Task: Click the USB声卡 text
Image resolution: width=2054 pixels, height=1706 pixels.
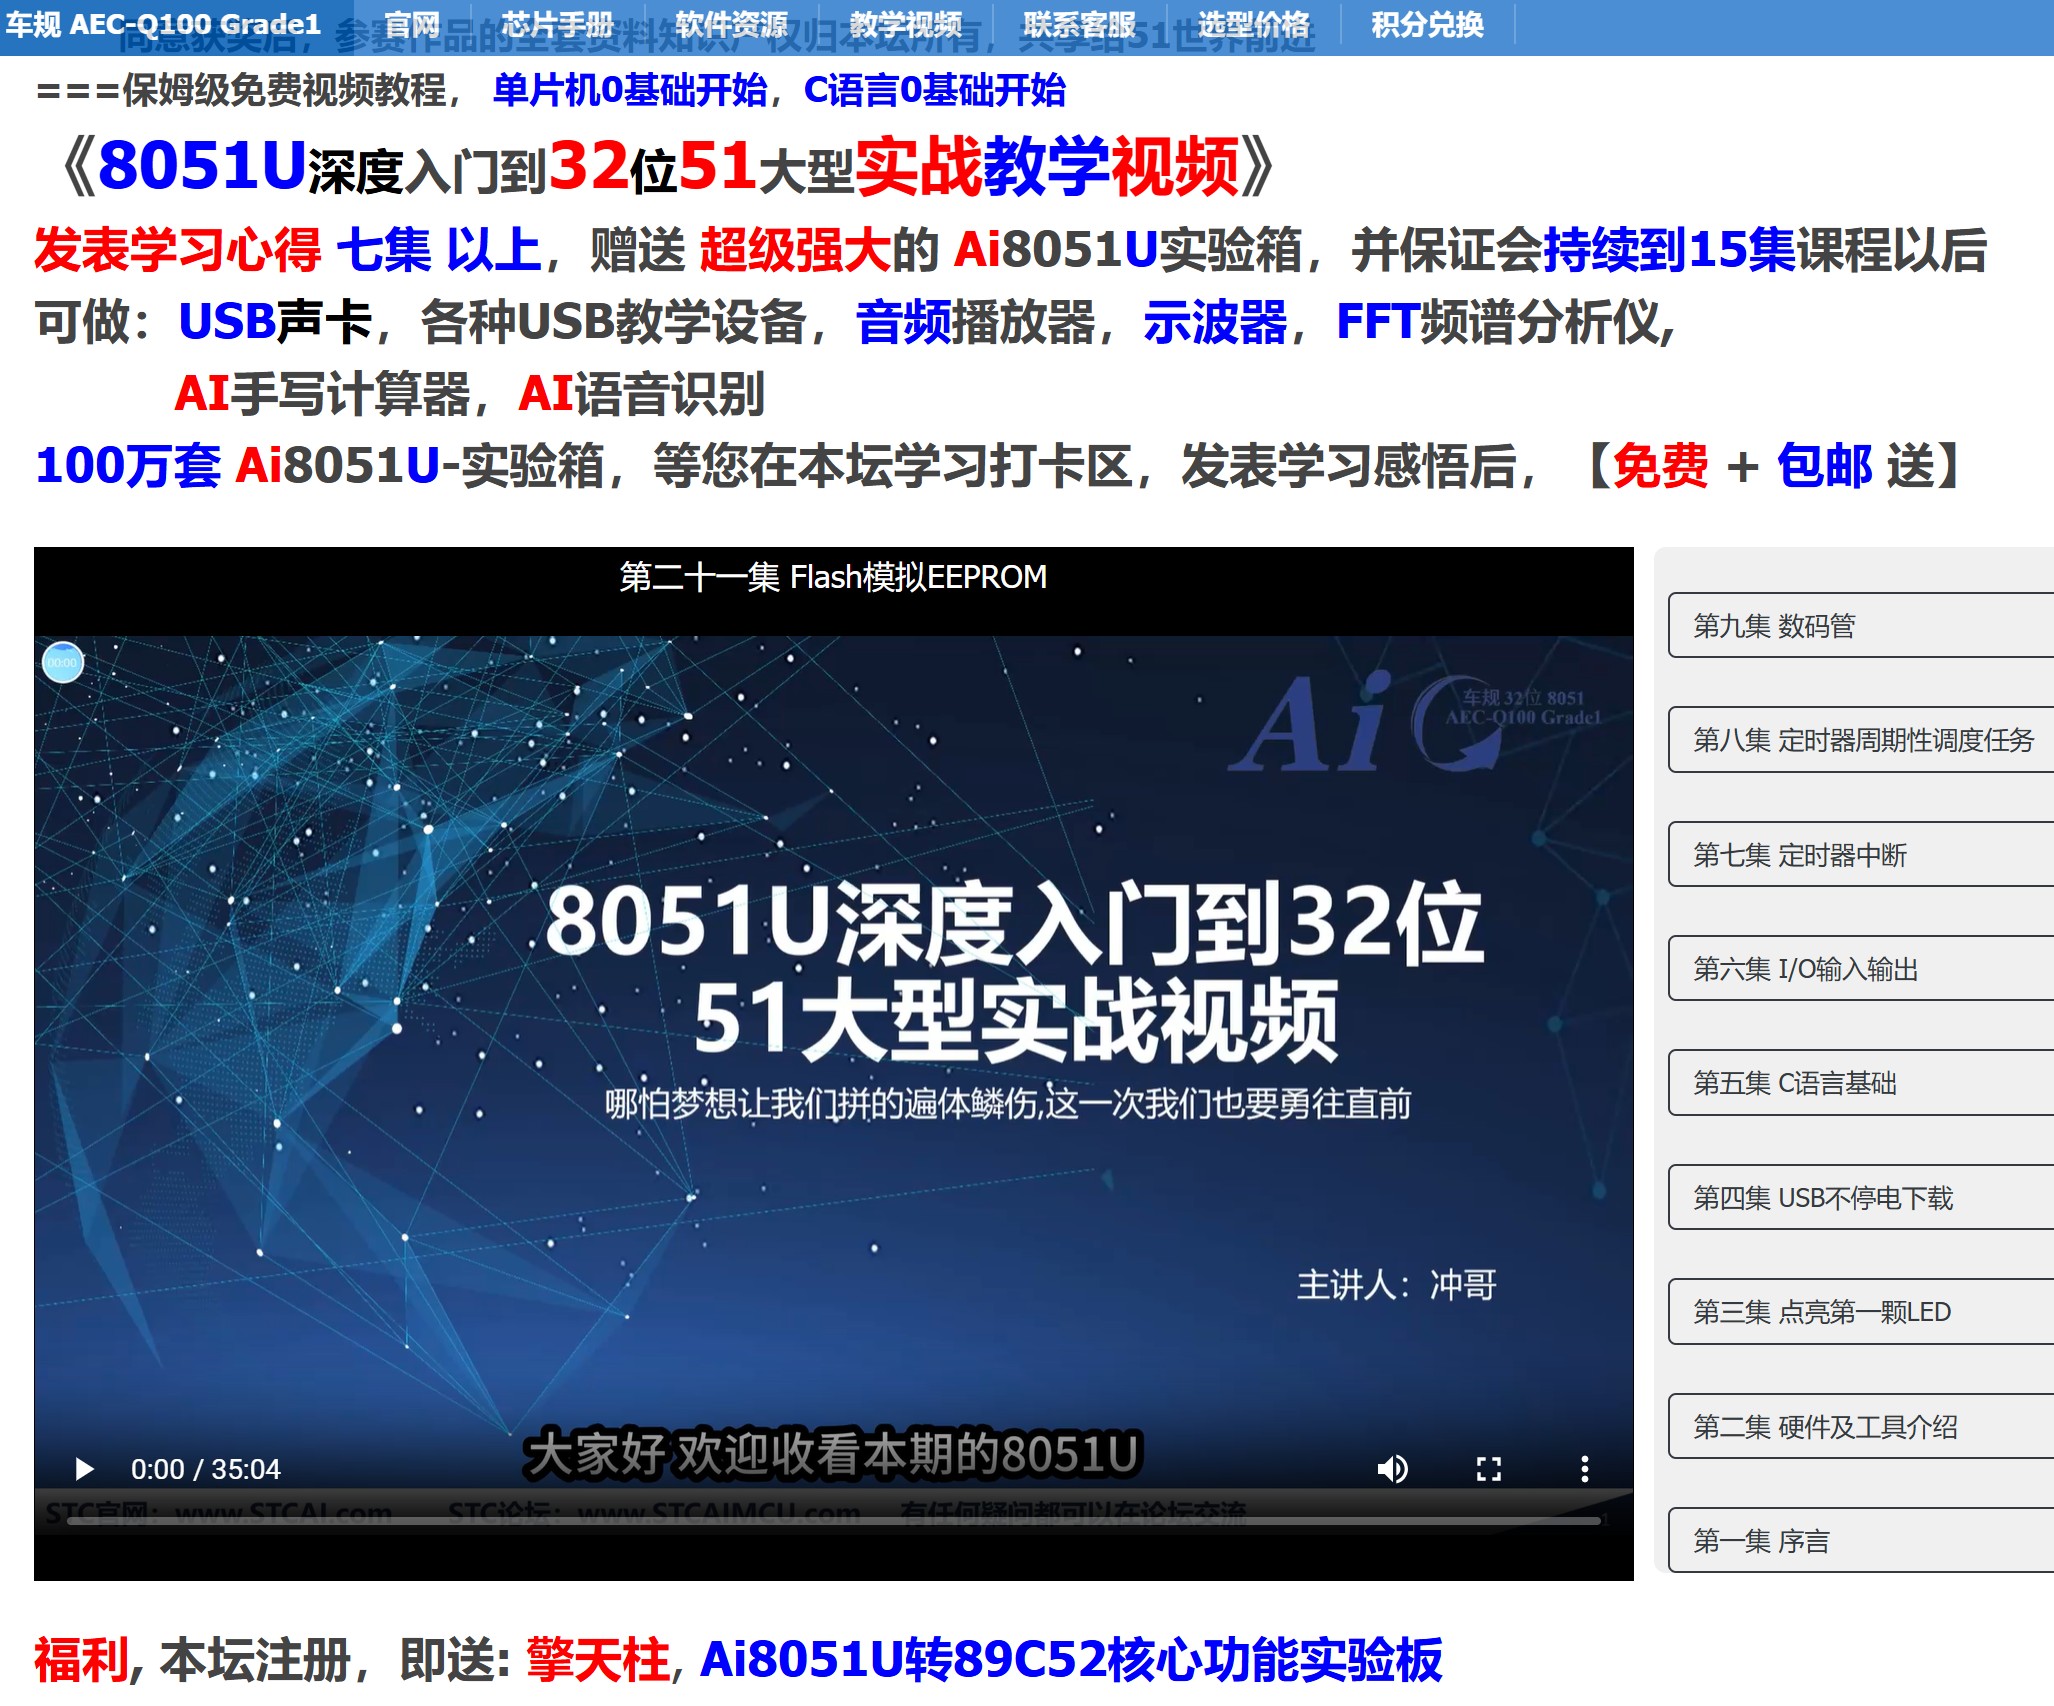Action: (x=275, y=322)
